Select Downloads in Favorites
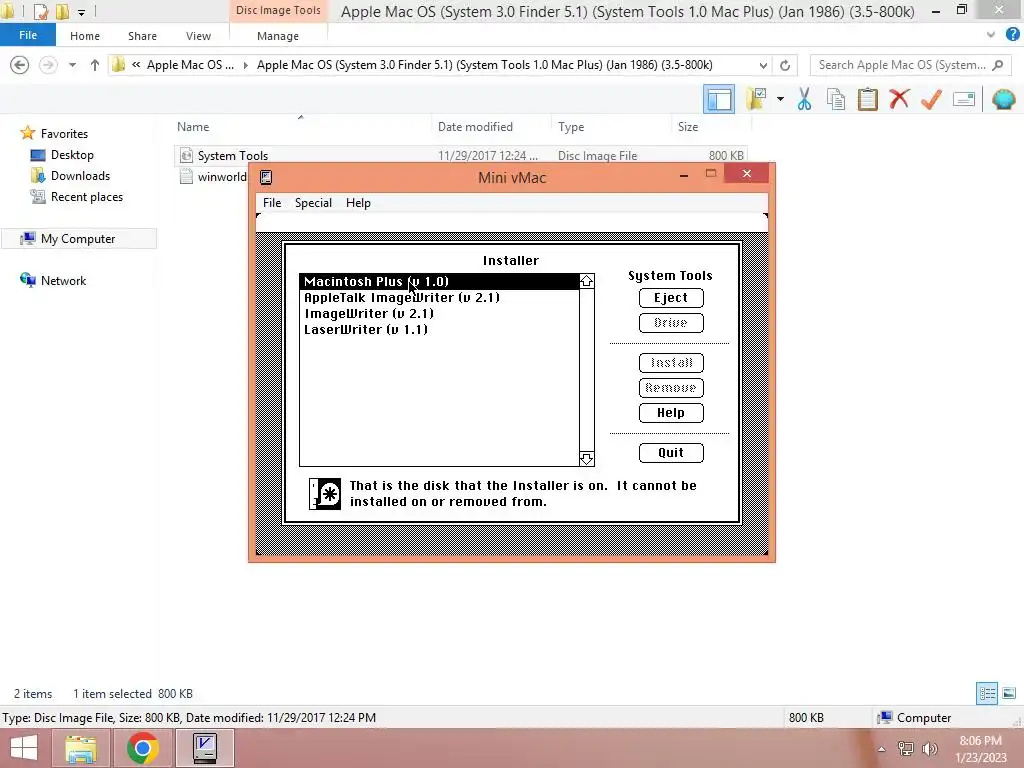 tap(80, 176)
